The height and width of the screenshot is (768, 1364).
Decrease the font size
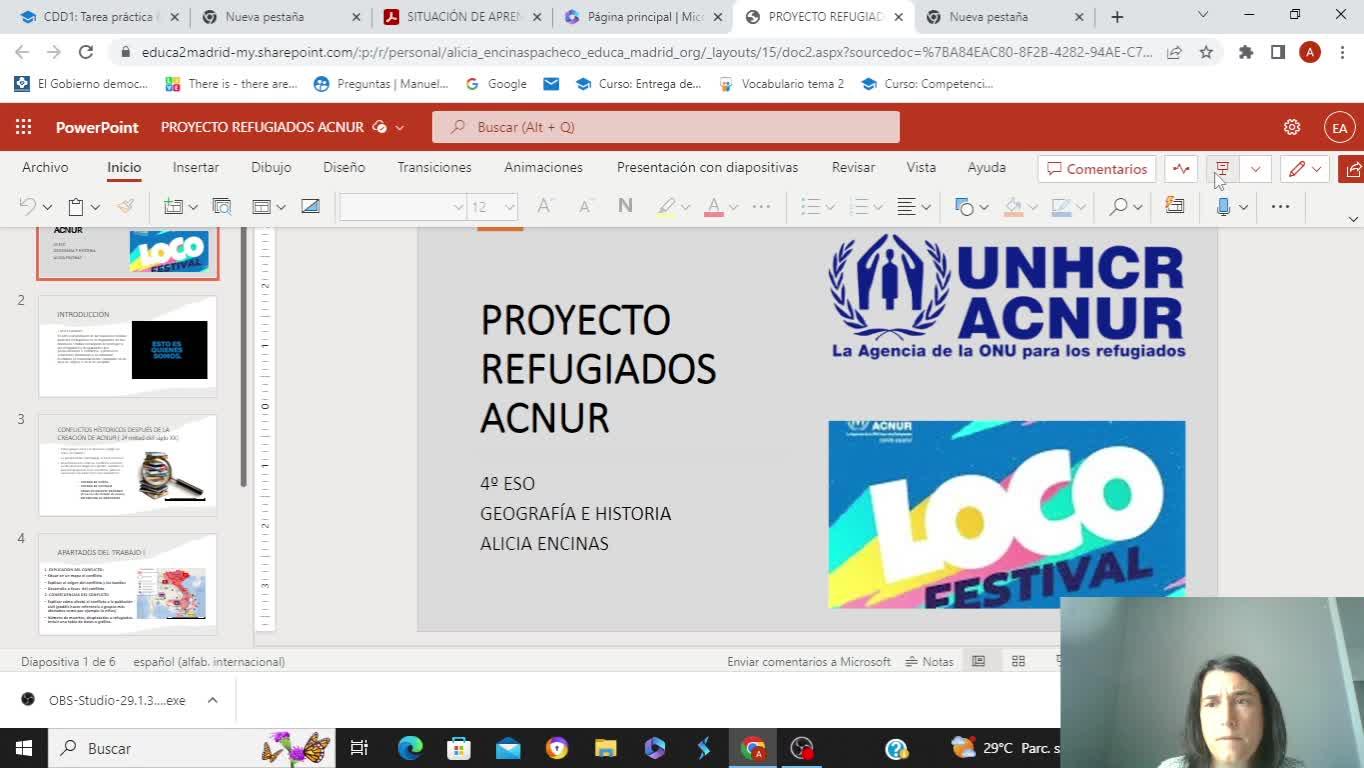[585, 206]
